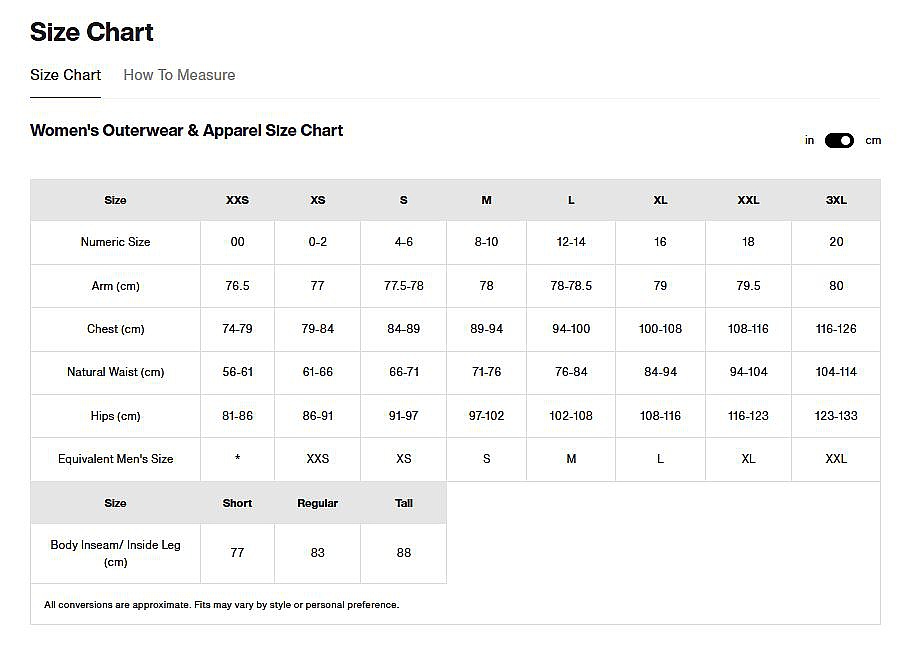The width and height of the screenshot is (911, 647).
Task: Click the Short inseam column header
Action: (237, 503)
